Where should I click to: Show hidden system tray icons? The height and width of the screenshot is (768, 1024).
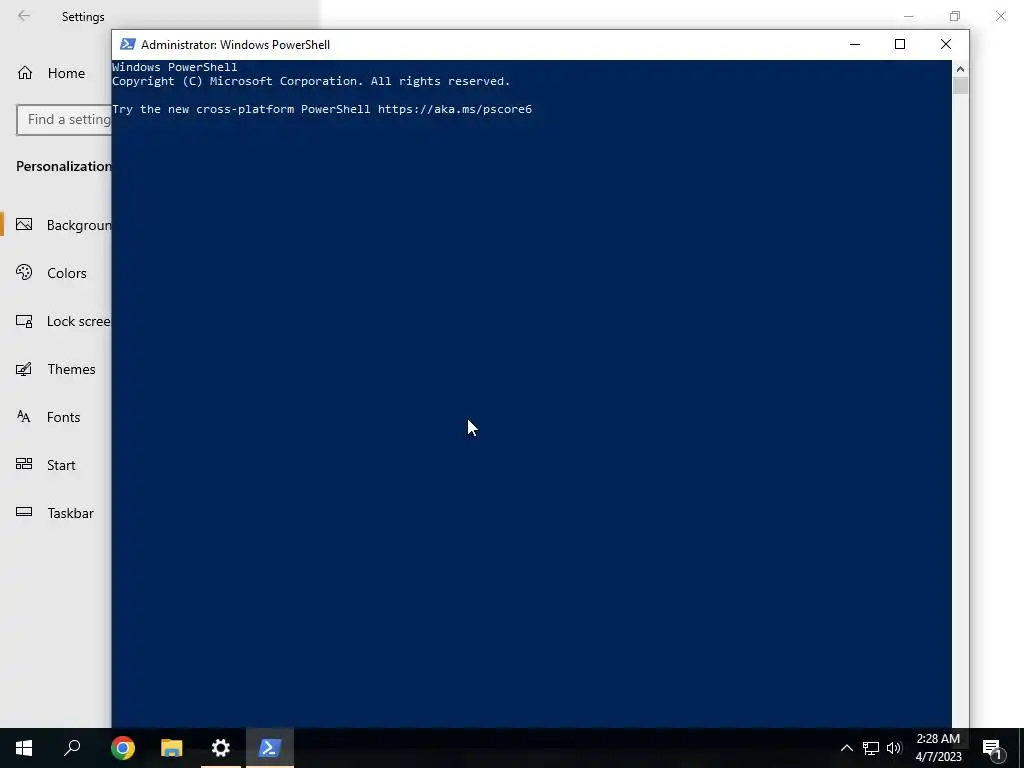[x=846, y=748]
